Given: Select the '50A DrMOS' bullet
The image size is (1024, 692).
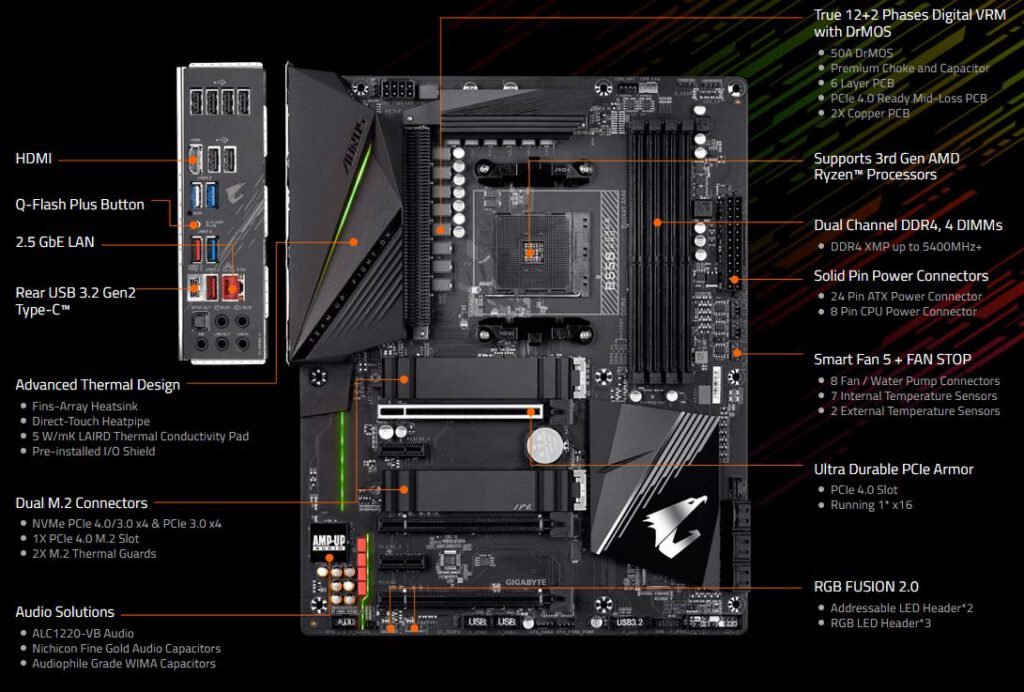Looking at the screenshot, I should [x=861, y=53].
